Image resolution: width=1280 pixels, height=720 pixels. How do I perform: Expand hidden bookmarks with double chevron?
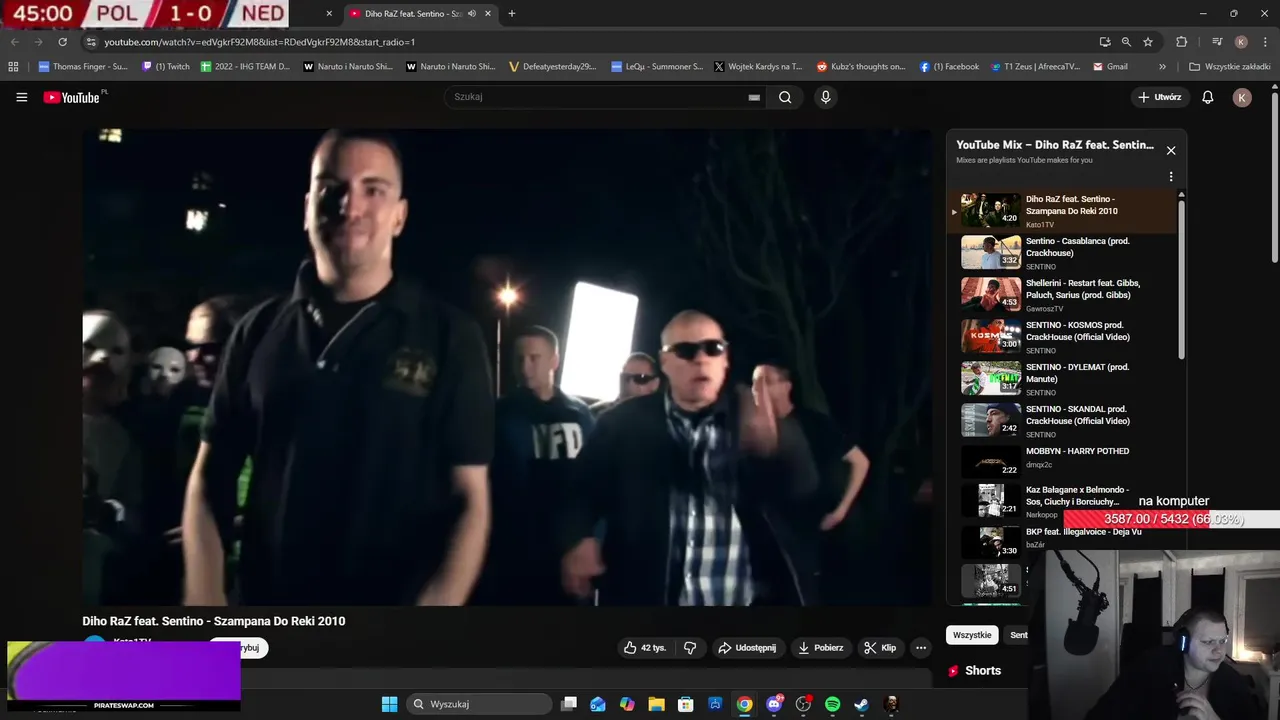[x=1162, y=67]
